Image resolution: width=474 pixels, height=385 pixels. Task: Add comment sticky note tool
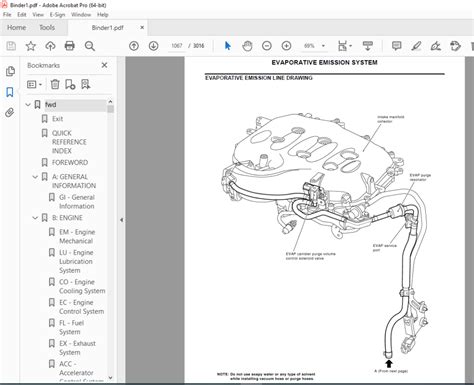(396, 46)
